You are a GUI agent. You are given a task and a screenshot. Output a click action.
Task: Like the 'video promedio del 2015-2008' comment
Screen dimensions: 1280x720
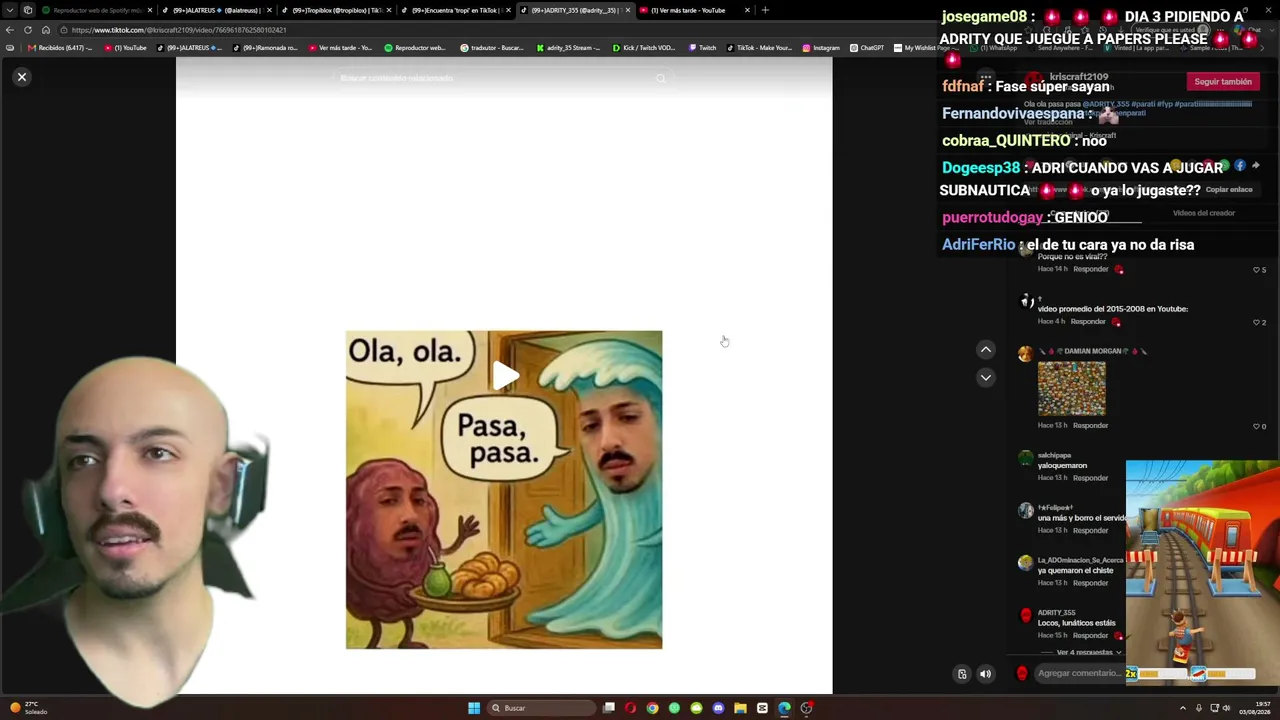pyautogui.click(x=1259, y=322)
